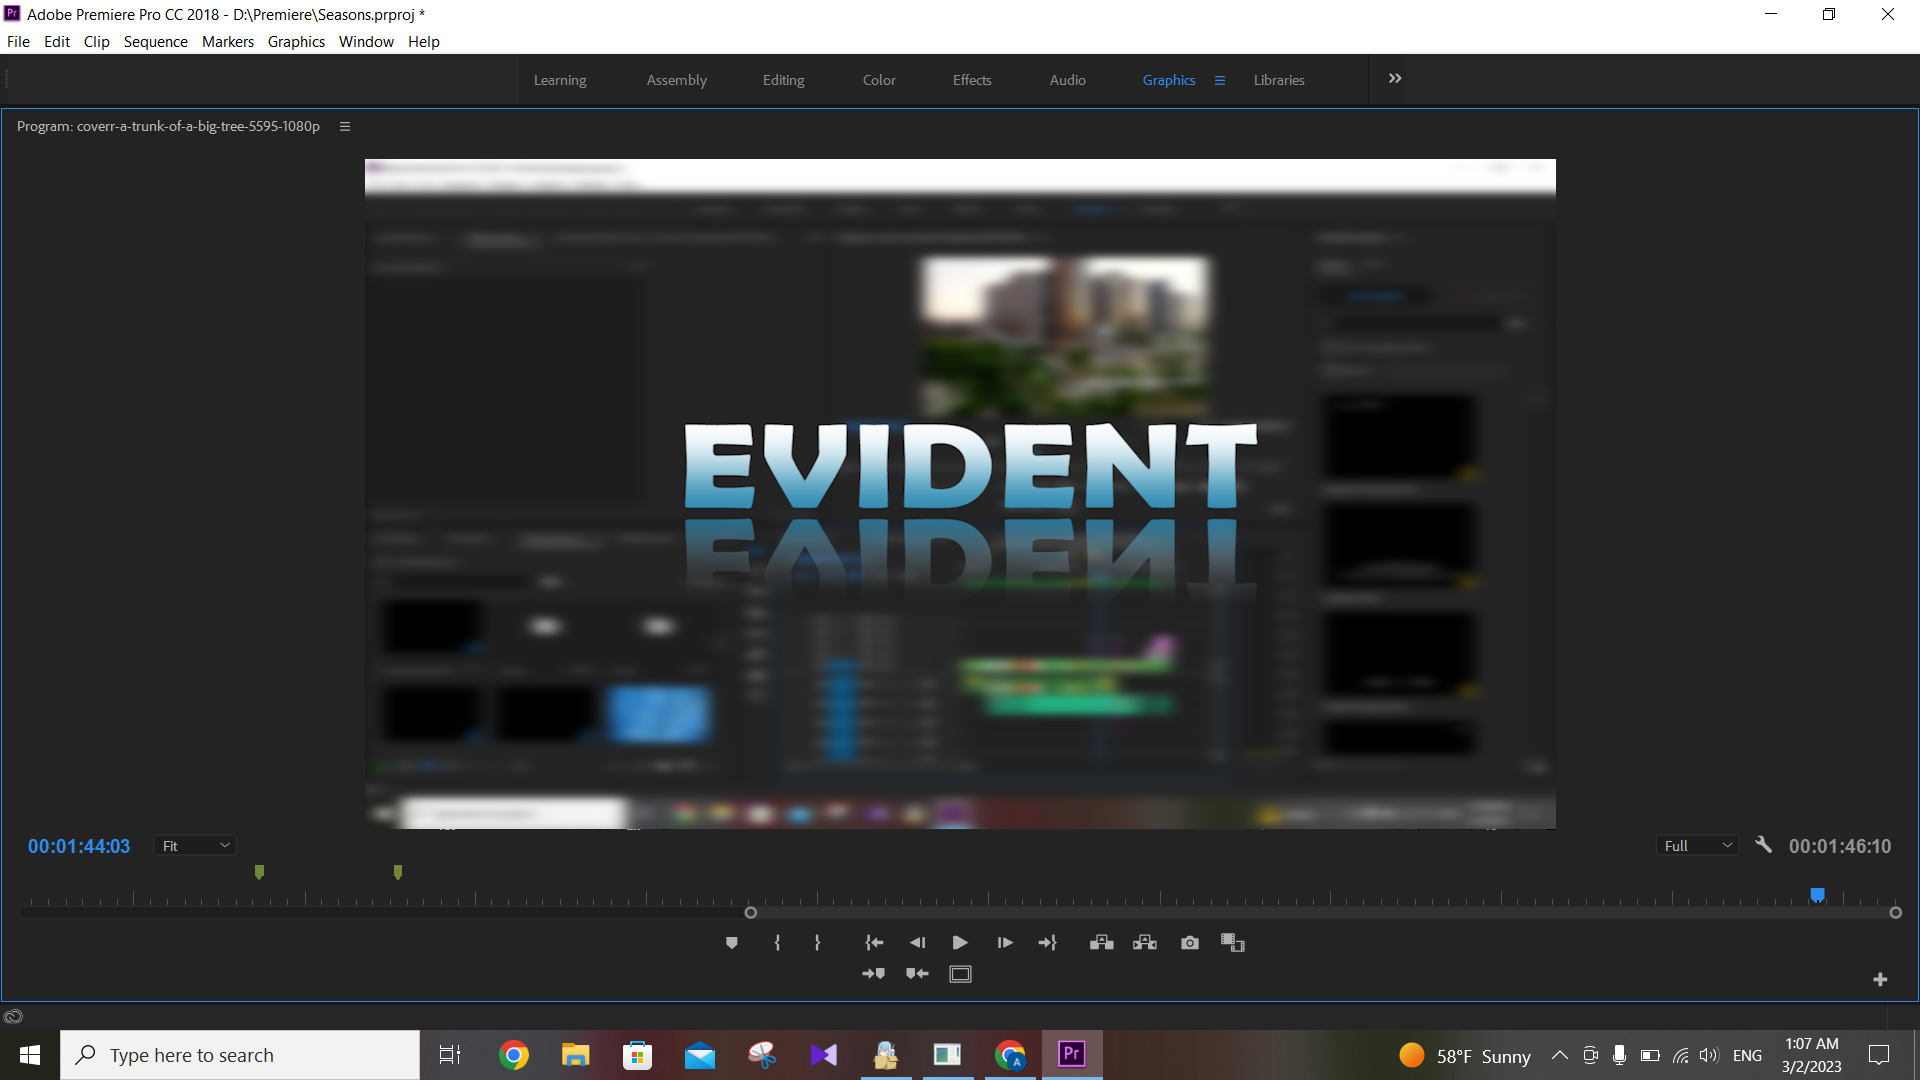
Task: Play the sequence in the Program monitor
Action: (960, 943)
